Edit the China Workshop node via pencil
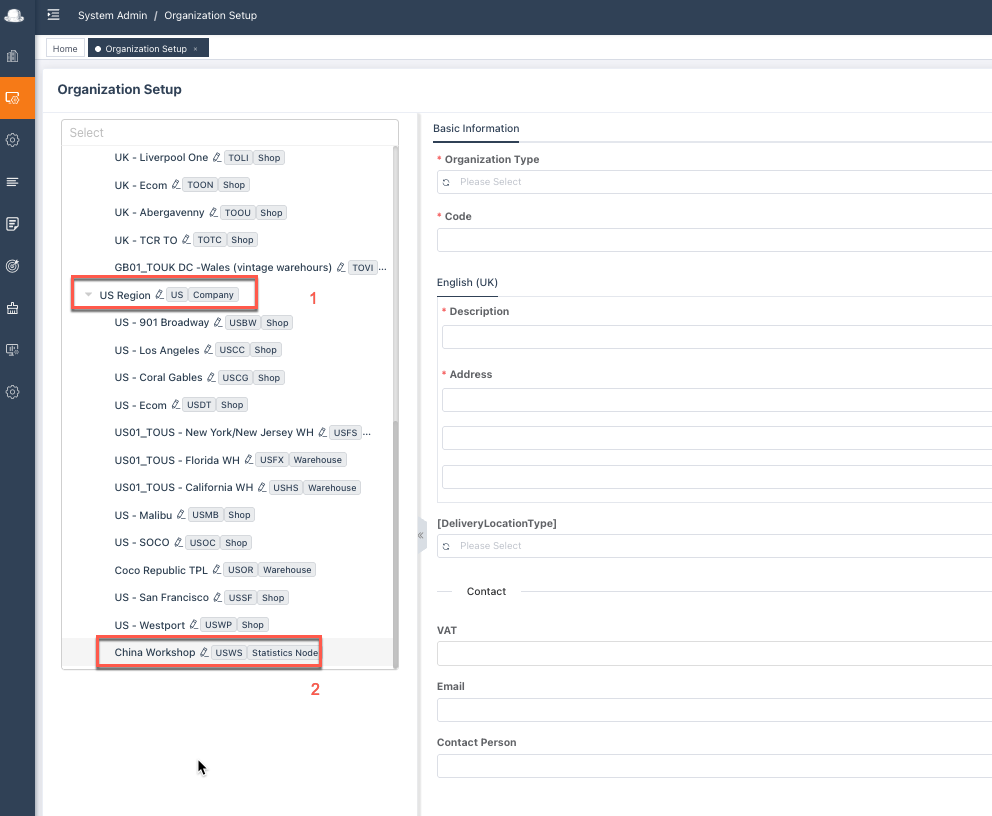Image resolution: width=992 pixels, height=816 pixels. [x=204, y=652]
